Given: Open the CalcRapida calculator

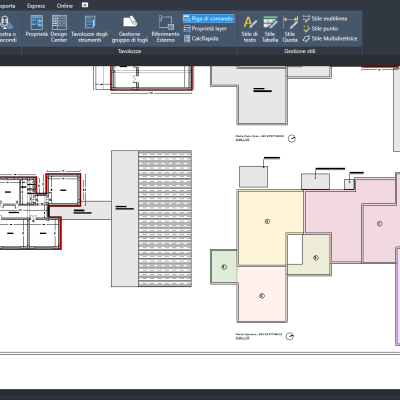Looking at the screenshot, I should 201,39.
